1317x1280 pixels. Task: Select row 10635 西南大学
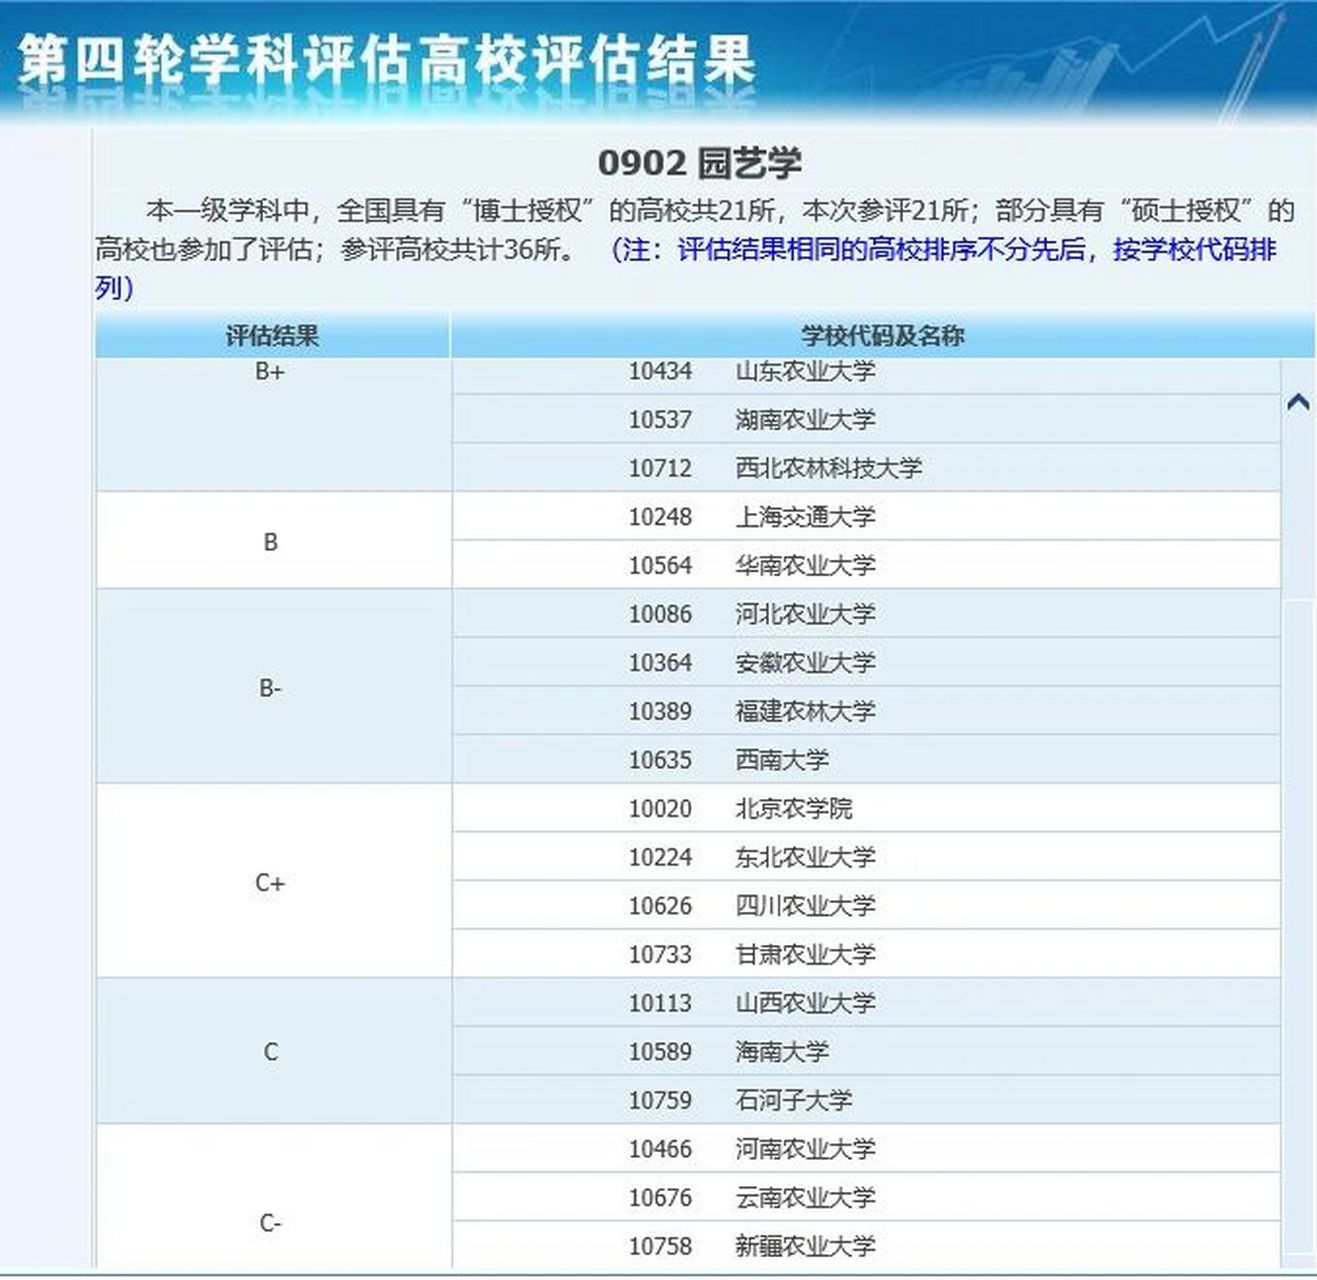tap(866, 759)
